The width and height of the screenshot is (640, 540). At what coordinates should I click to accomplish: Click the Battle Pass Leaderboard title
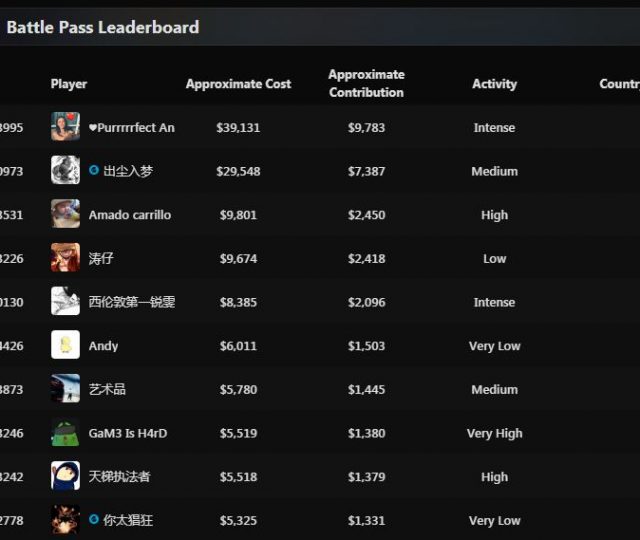click(x=103, y=27)
